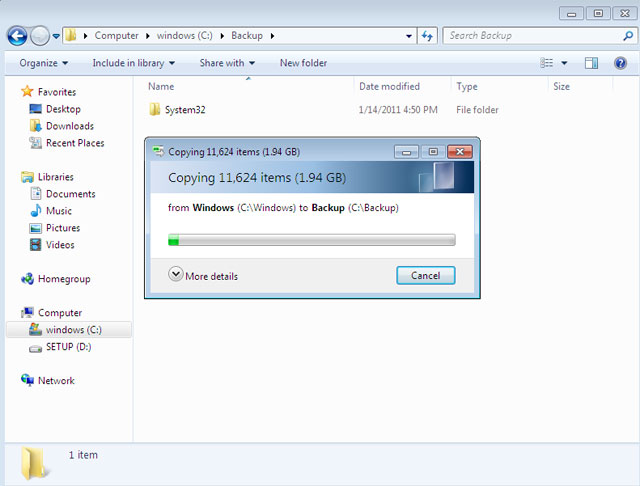Select Computer in the address breadcrumb
Screen dimensions: 640x486
[116, 36]
